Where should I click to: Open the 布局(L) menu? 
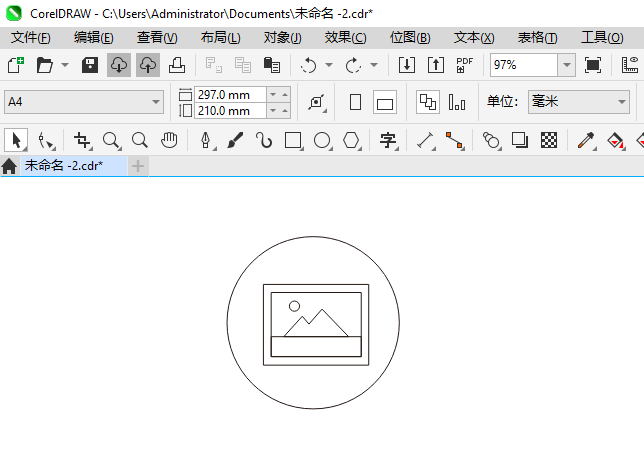(221, 38)
